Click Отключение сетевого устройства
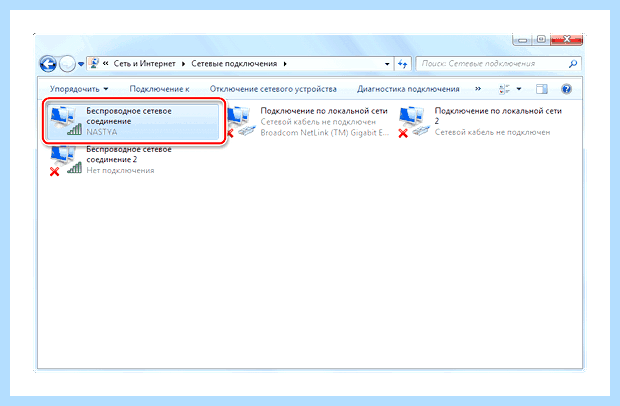Image resolution: width=620 pixels, height=406 pixels. point(273,89)
